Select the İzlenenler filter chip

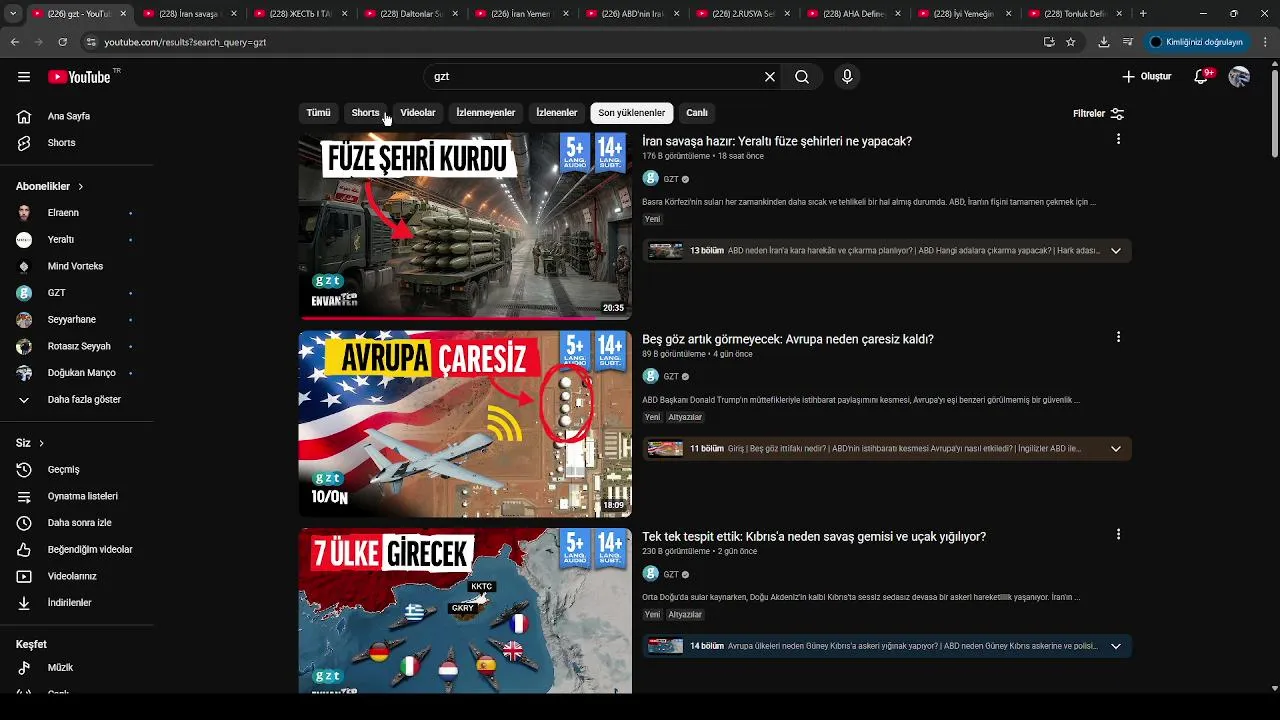click(557, 113)
